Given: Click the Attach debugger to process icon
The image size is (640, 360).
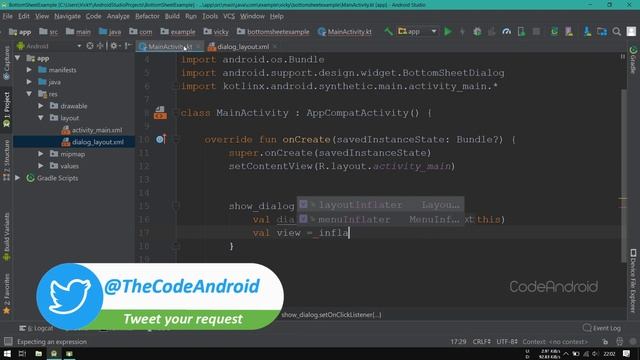Looking at the screenshot, I should 521,31.
